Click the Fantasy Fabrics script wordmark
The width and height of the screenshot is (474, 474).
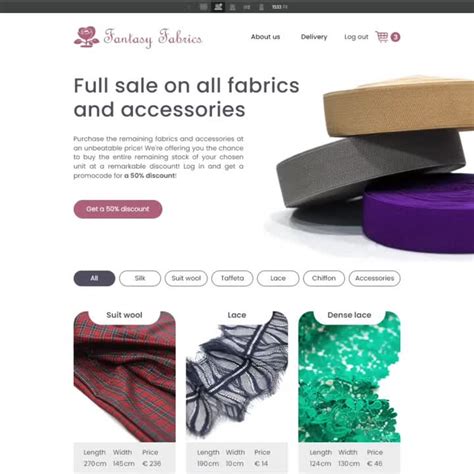click(153, 38)
